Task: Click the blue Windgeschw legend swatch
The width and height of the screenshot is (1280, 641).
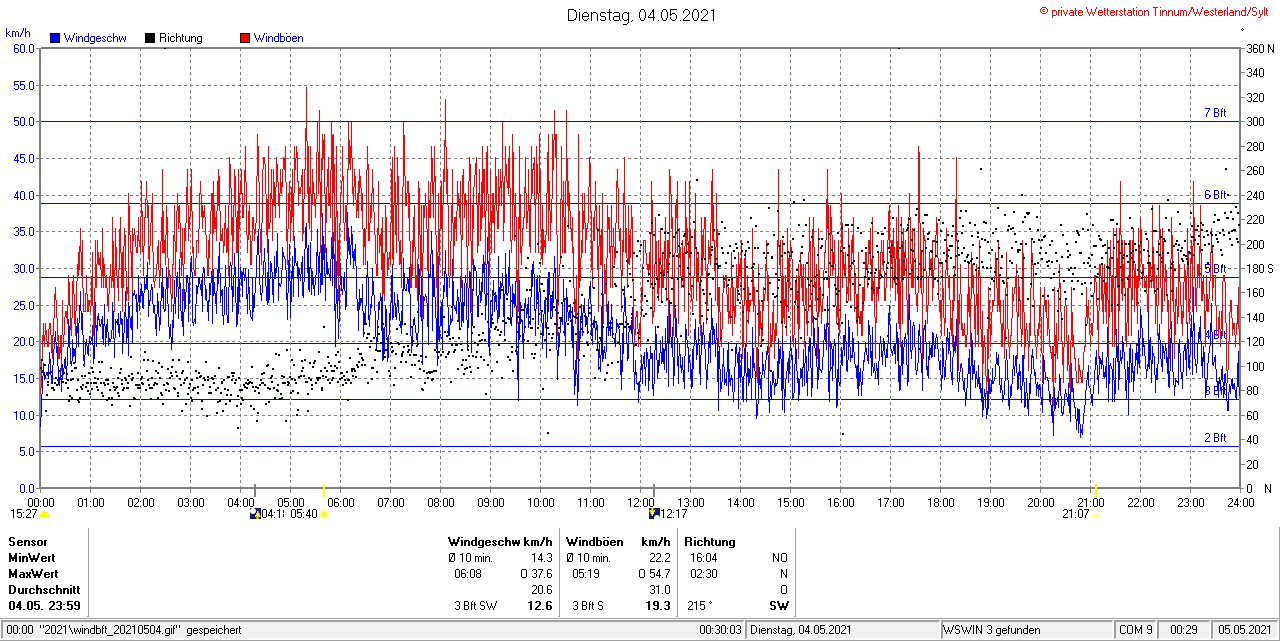Action: pos(54,38)
